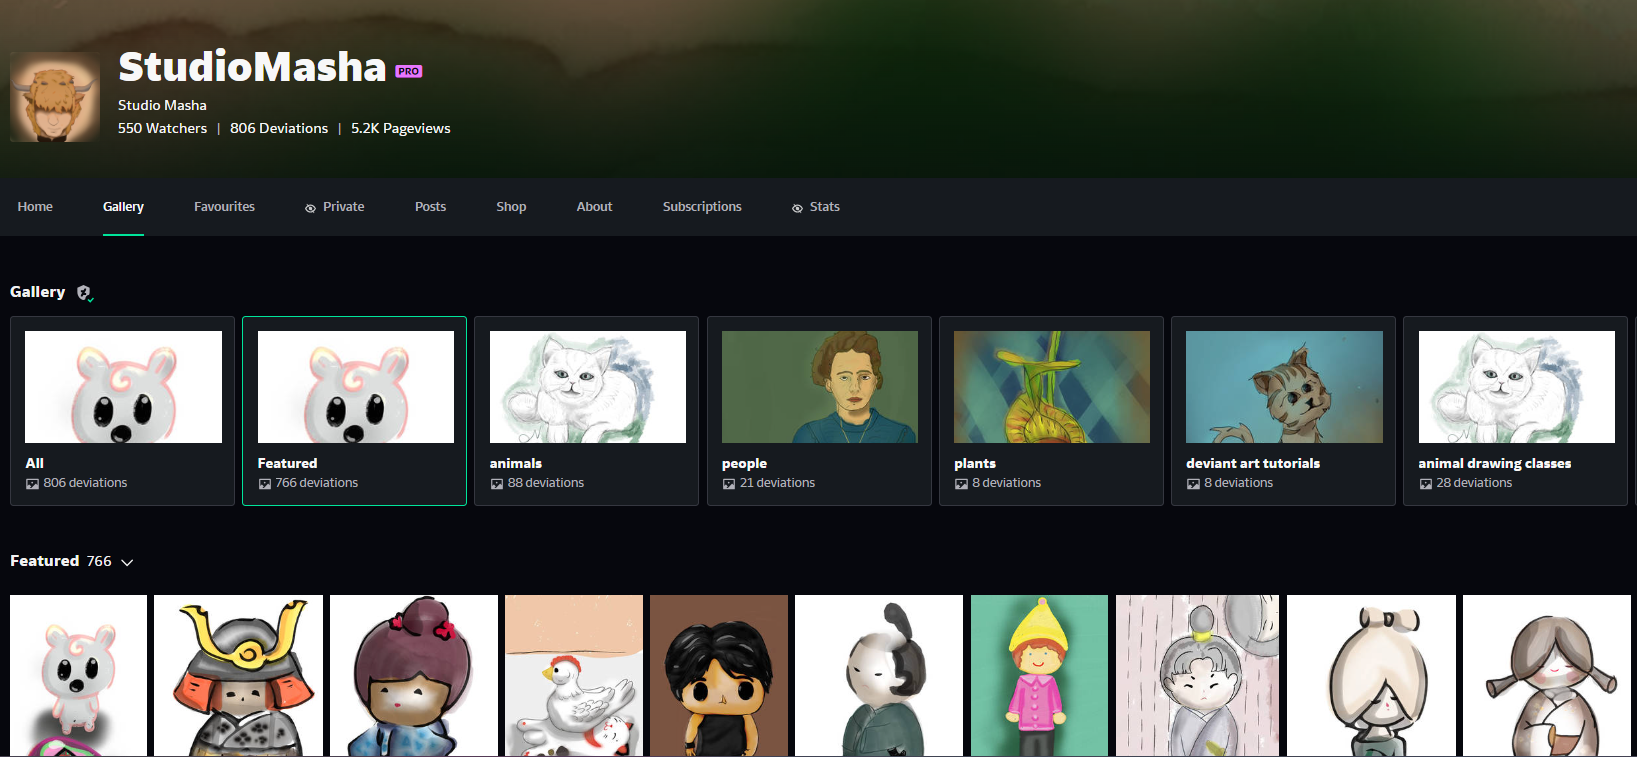The width and height of the screenshot is (1637, 757).
Task: Click the 'Studio Masha' tagline text
Action: [x=162, y=105]
